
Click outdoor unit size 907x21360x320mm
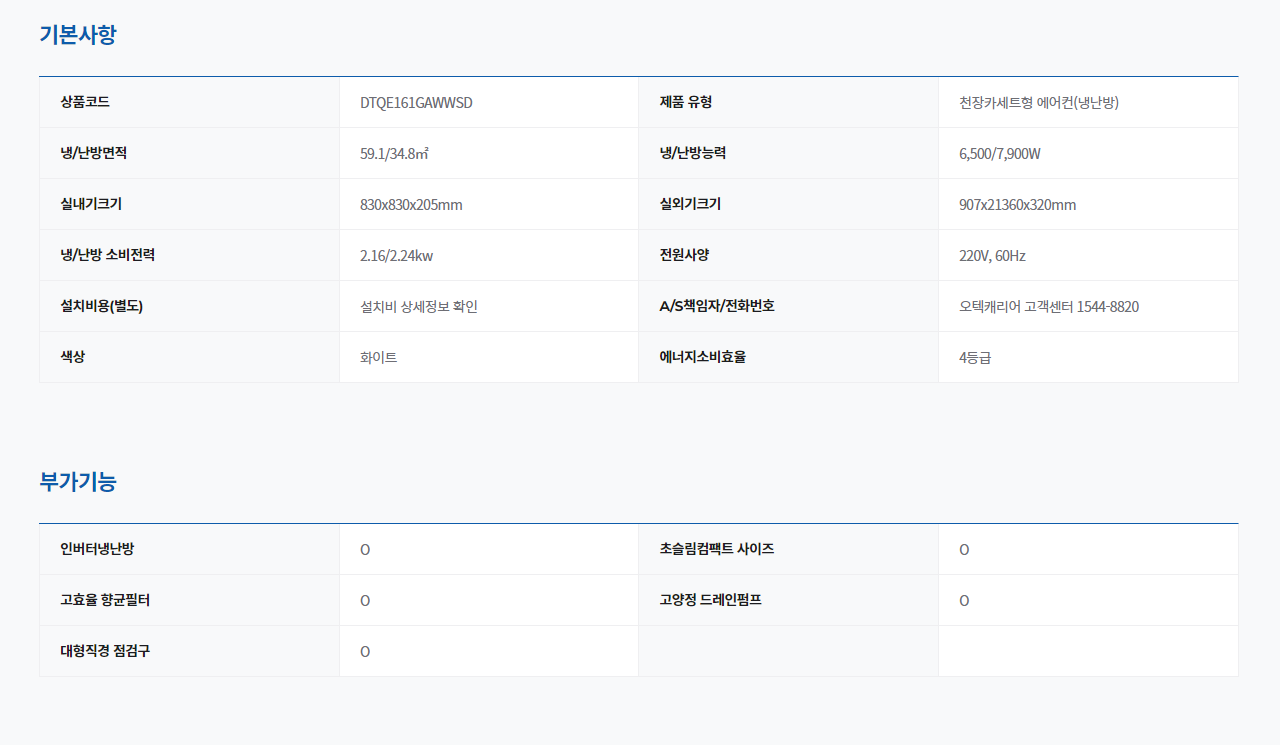(1017, 205)
